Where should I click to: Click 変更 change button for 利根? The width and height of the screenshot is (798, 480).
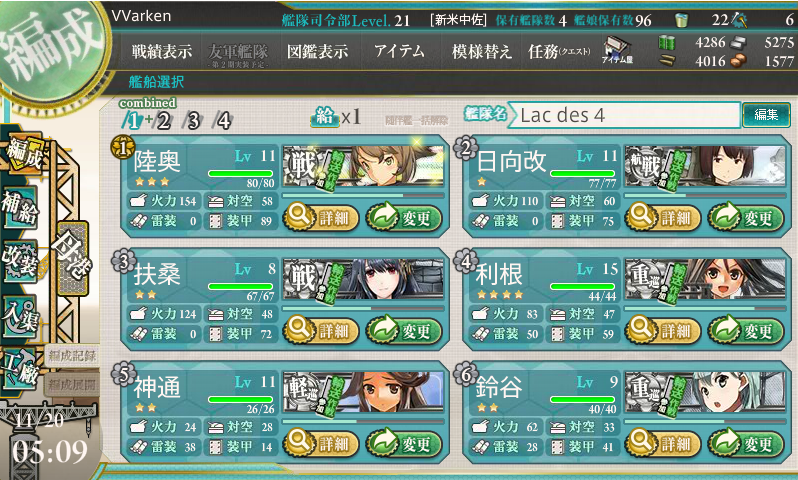click(746, 331)
